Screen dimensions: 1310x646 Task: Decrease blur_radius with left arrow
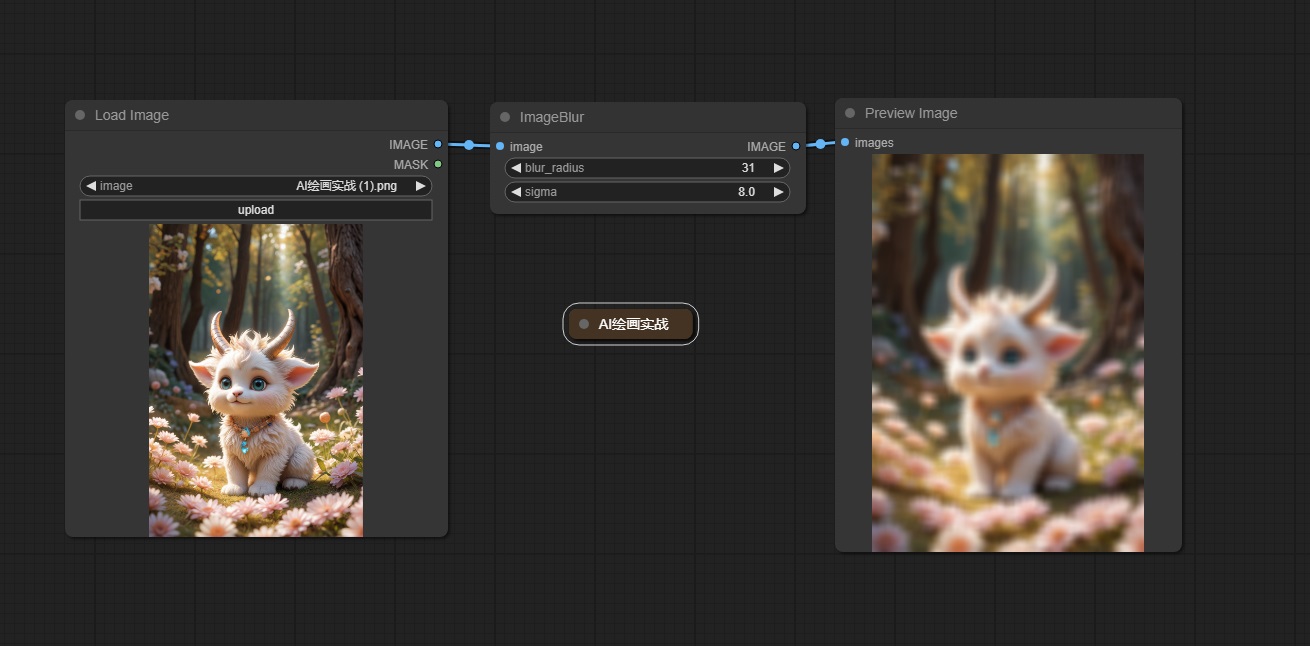516,168
